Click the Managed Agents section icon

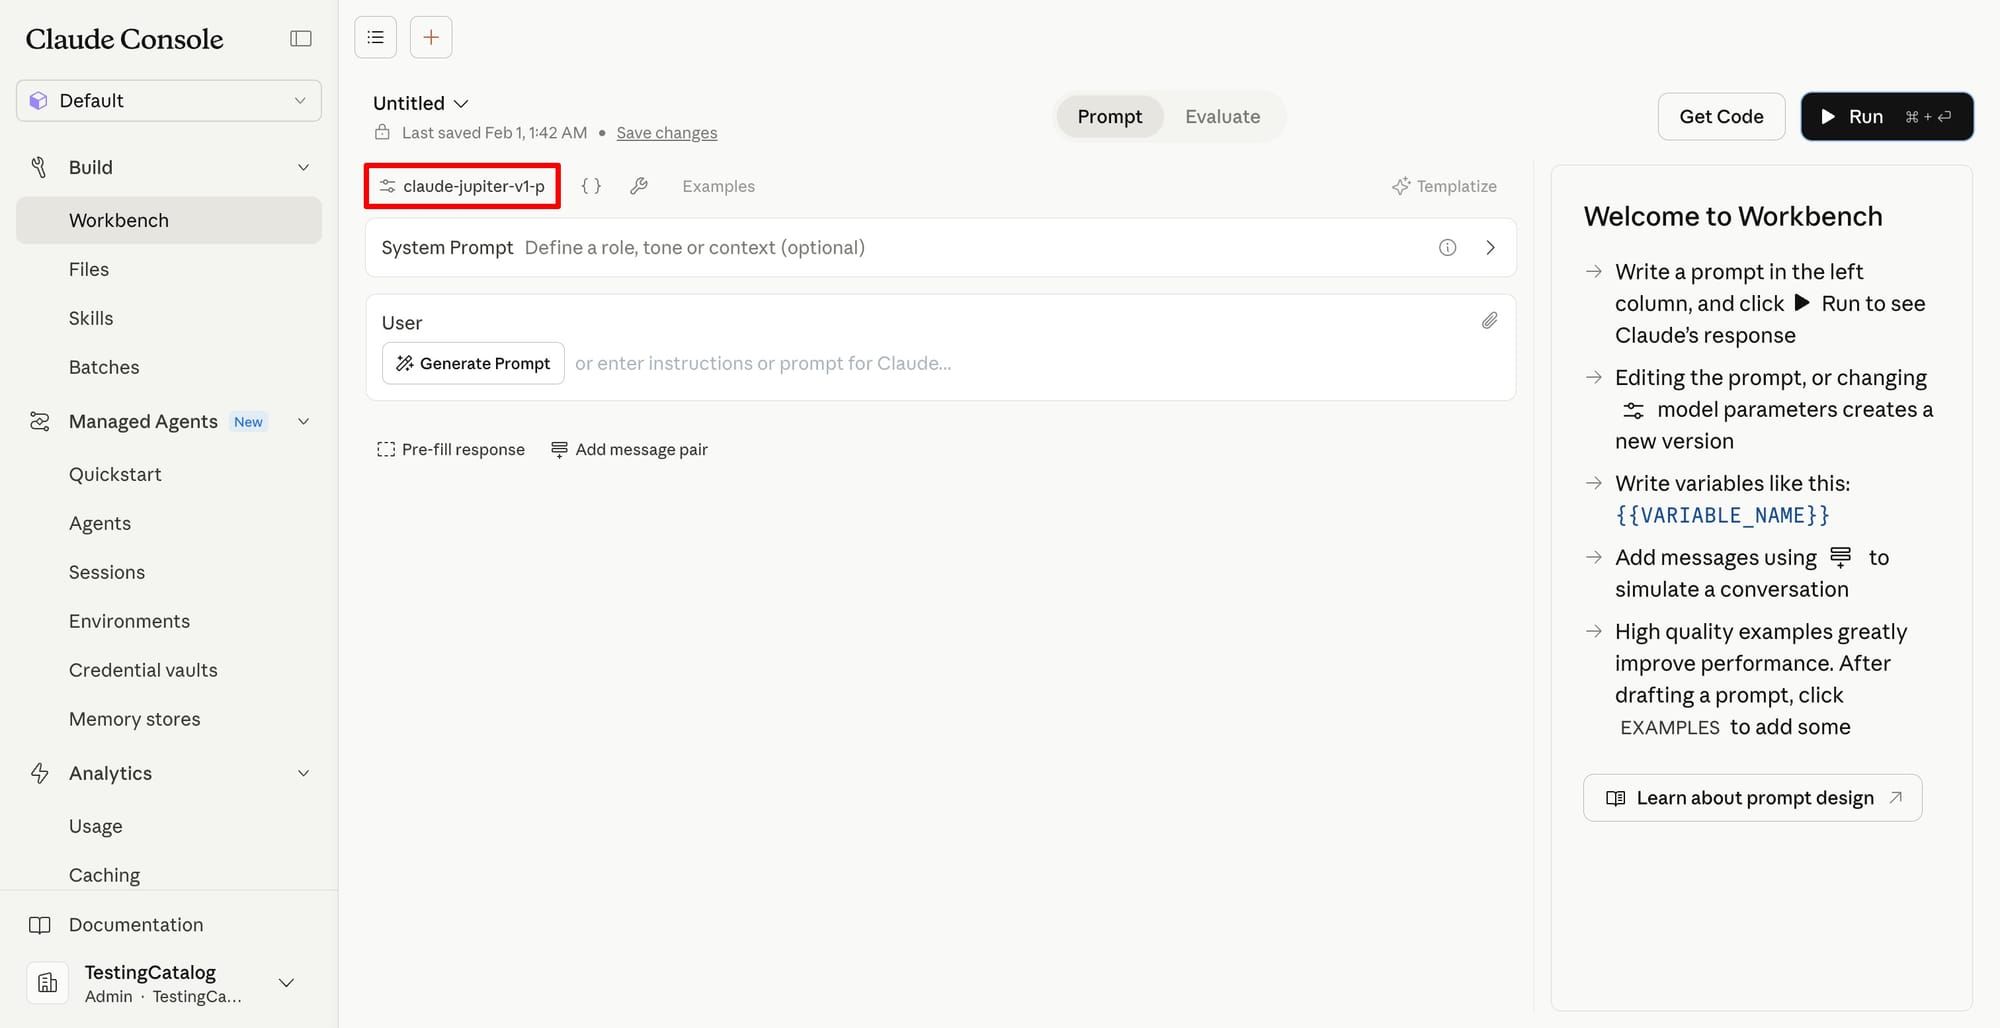(x=40, y=421)
